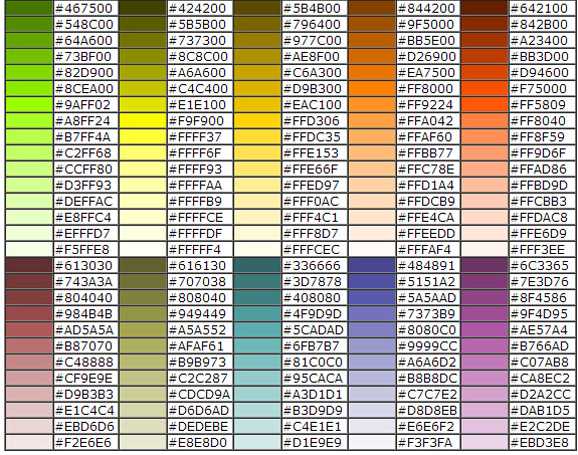
Task: Pick the purple swatch for #6C3365
Action: (x=485, y=265)
